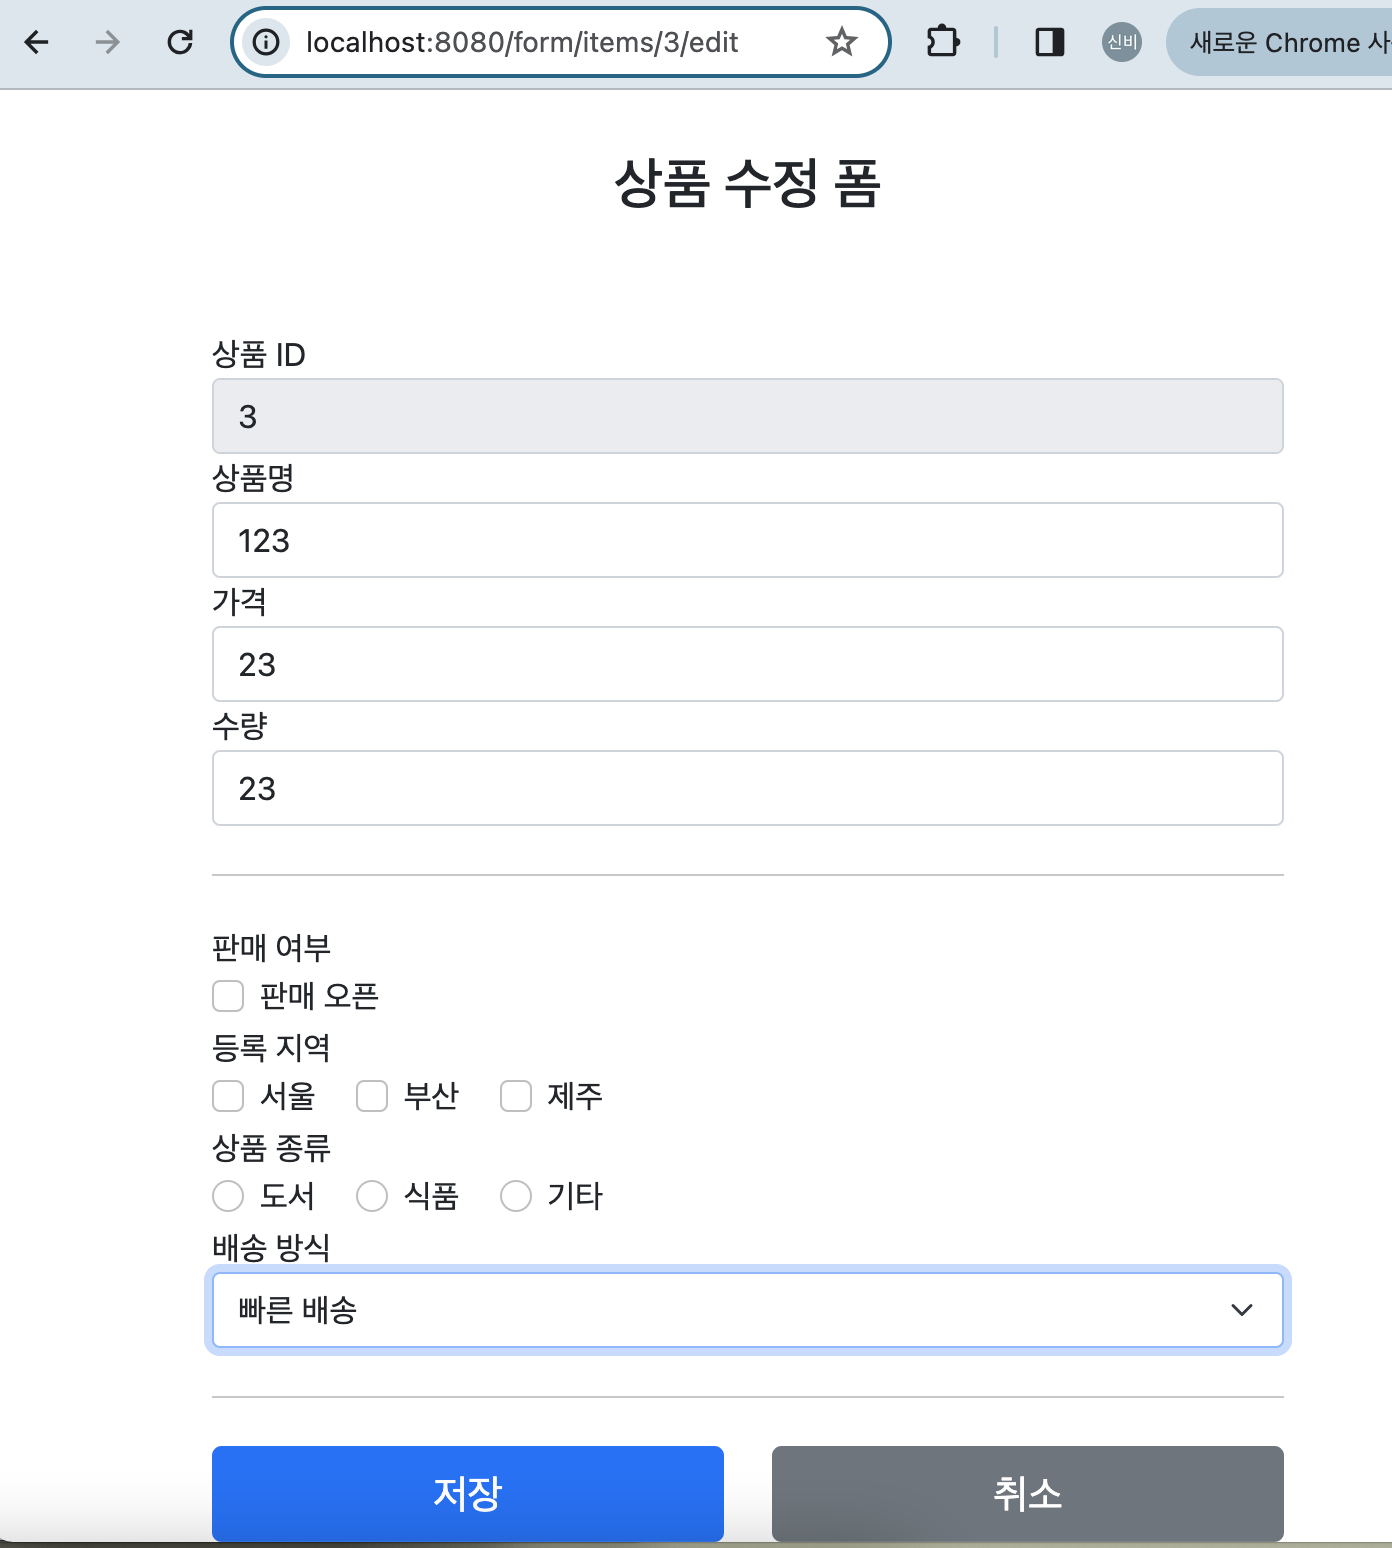Click the 상품명 input containing 123
The image size is (1392, 1548).
click(x=748, y=540)
